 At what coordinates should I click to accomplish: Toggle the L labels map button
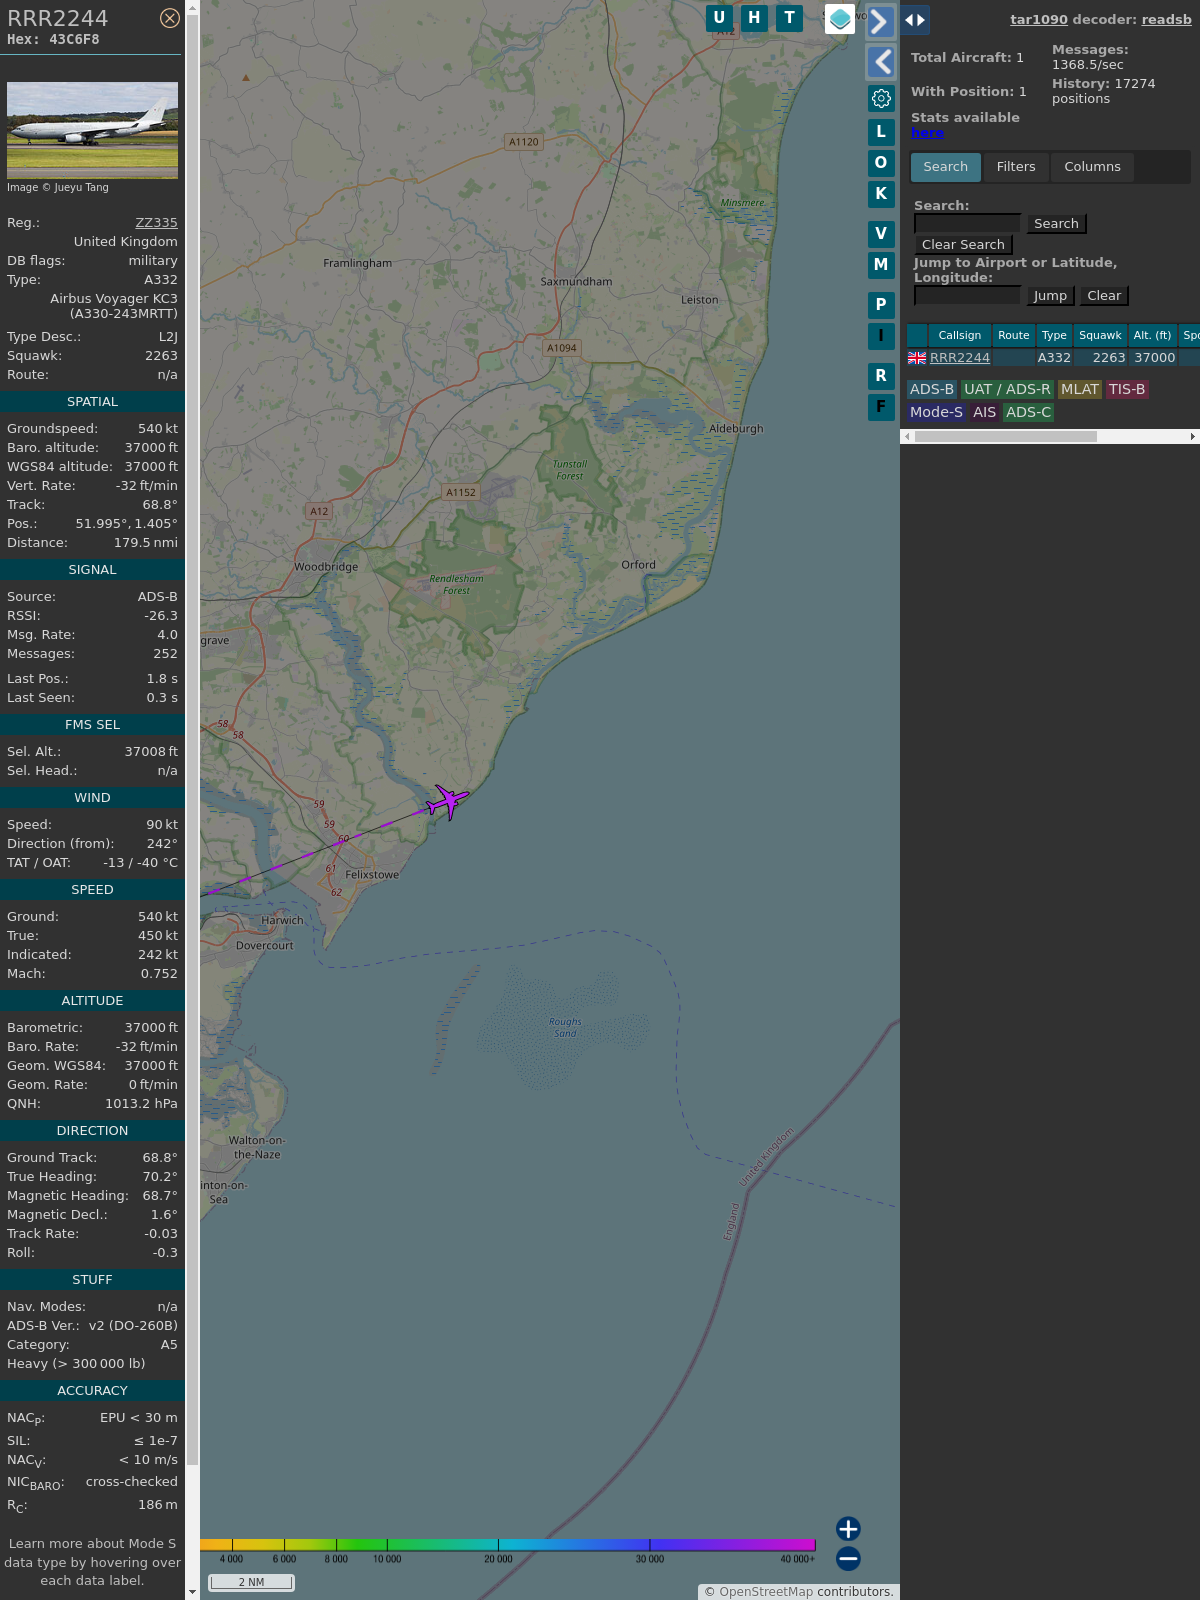click(881, 132)
